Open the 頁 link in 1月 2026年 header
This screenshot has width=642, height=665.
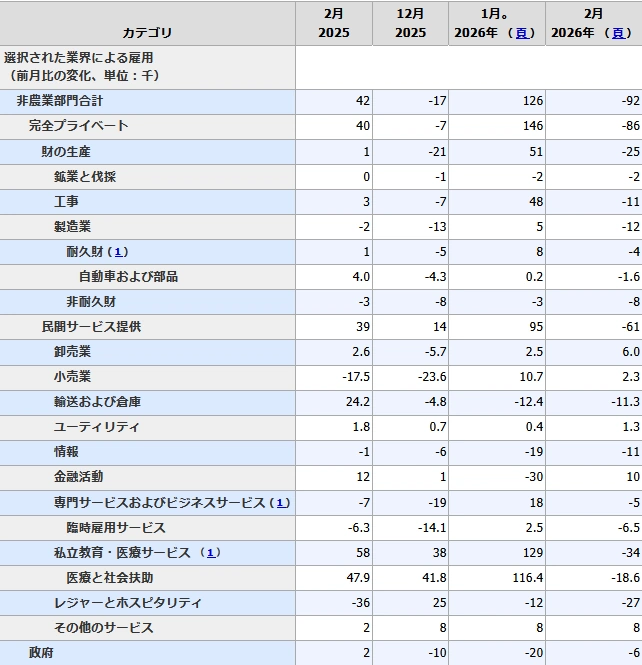pyautogui.click(x=522, y=33)
